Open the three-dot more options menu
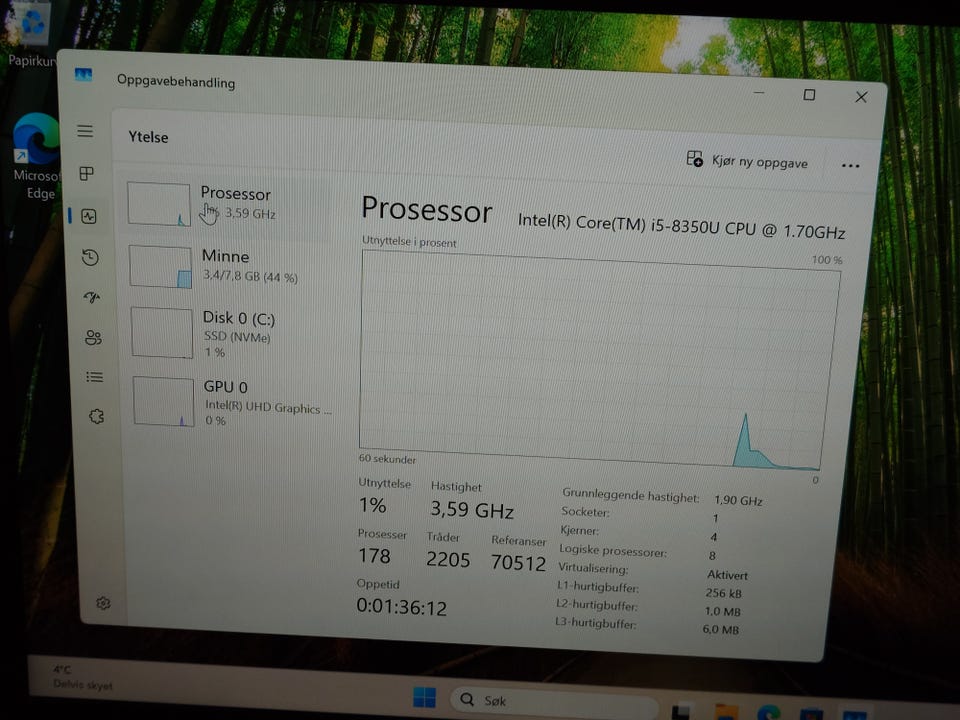Viewport: 960px width, 720px height. coord(850,165)
